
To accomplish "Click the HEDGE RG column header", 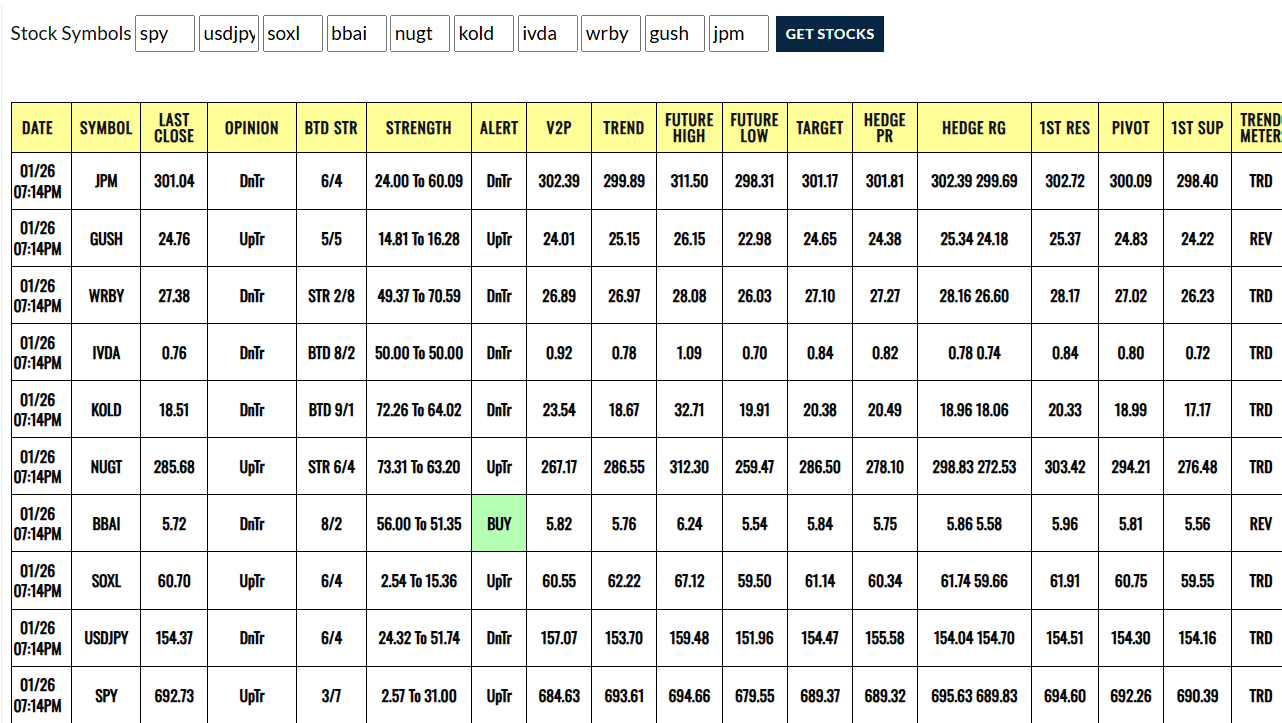I will [974, 128].
